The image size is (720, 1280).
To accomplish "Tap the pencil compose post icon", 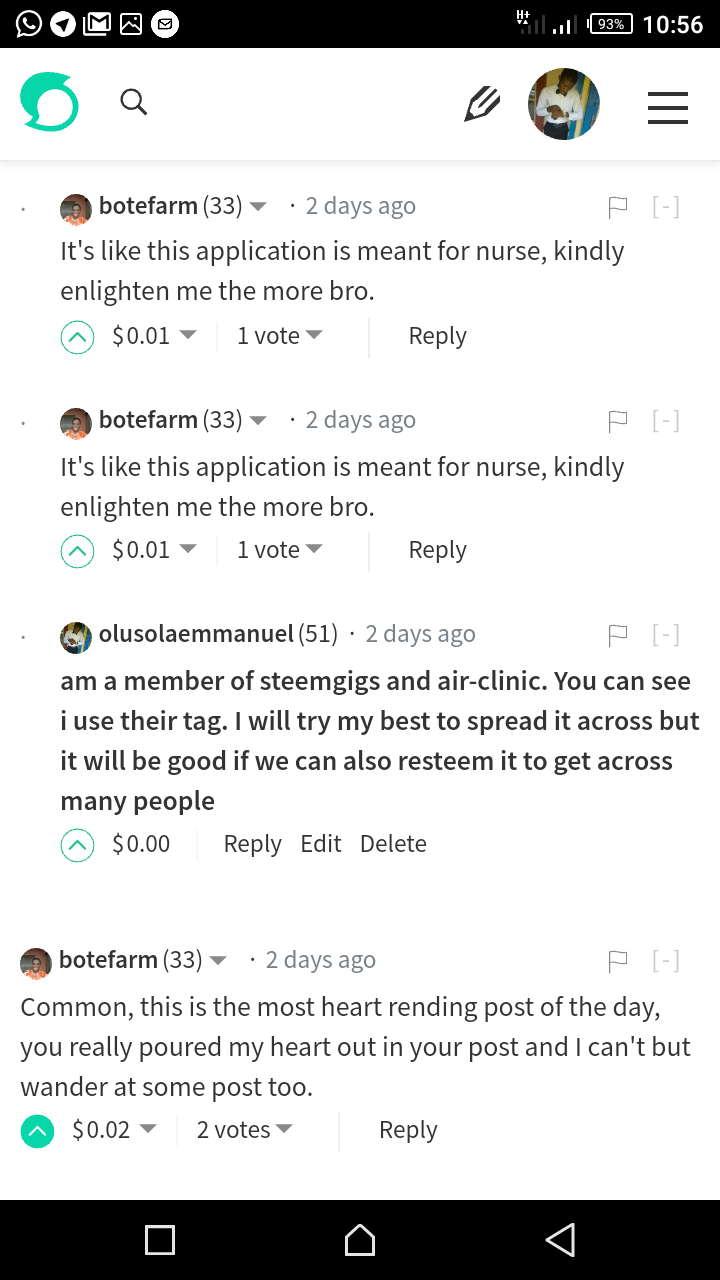I will (x=482, y=103).
